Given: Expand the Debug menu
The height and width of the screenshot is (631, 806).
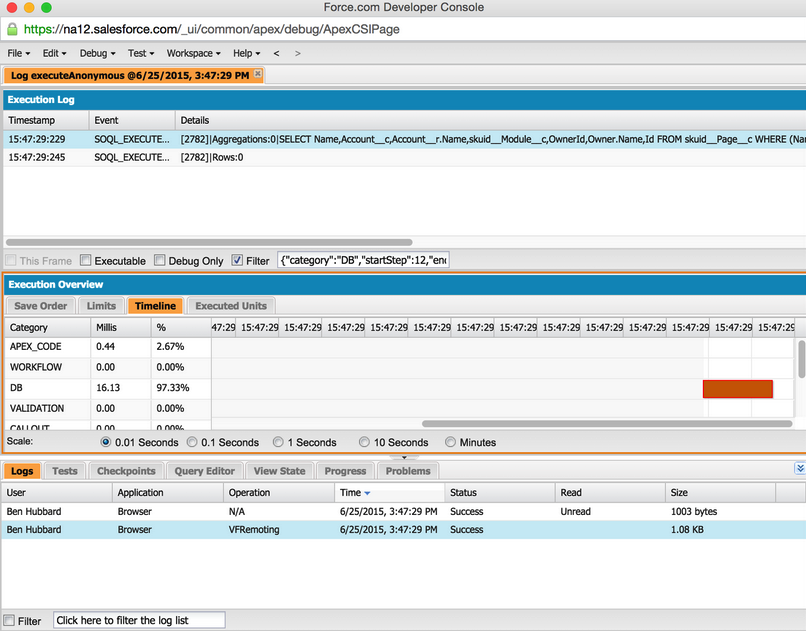Looking at the screenshot, I should [x=97, y=53].
